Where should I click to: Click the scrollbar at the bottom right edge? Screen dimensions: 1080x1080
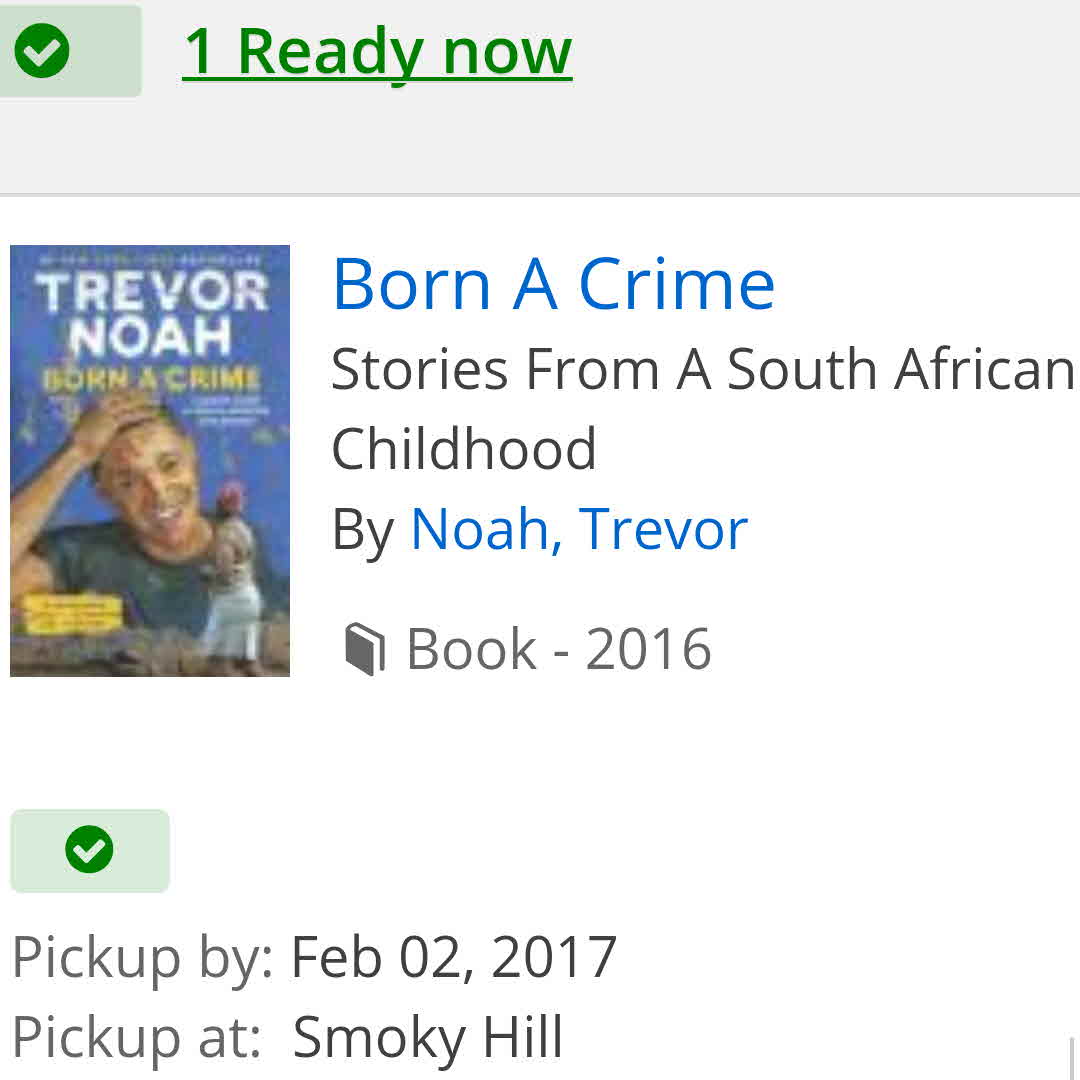point(1071,1058)
